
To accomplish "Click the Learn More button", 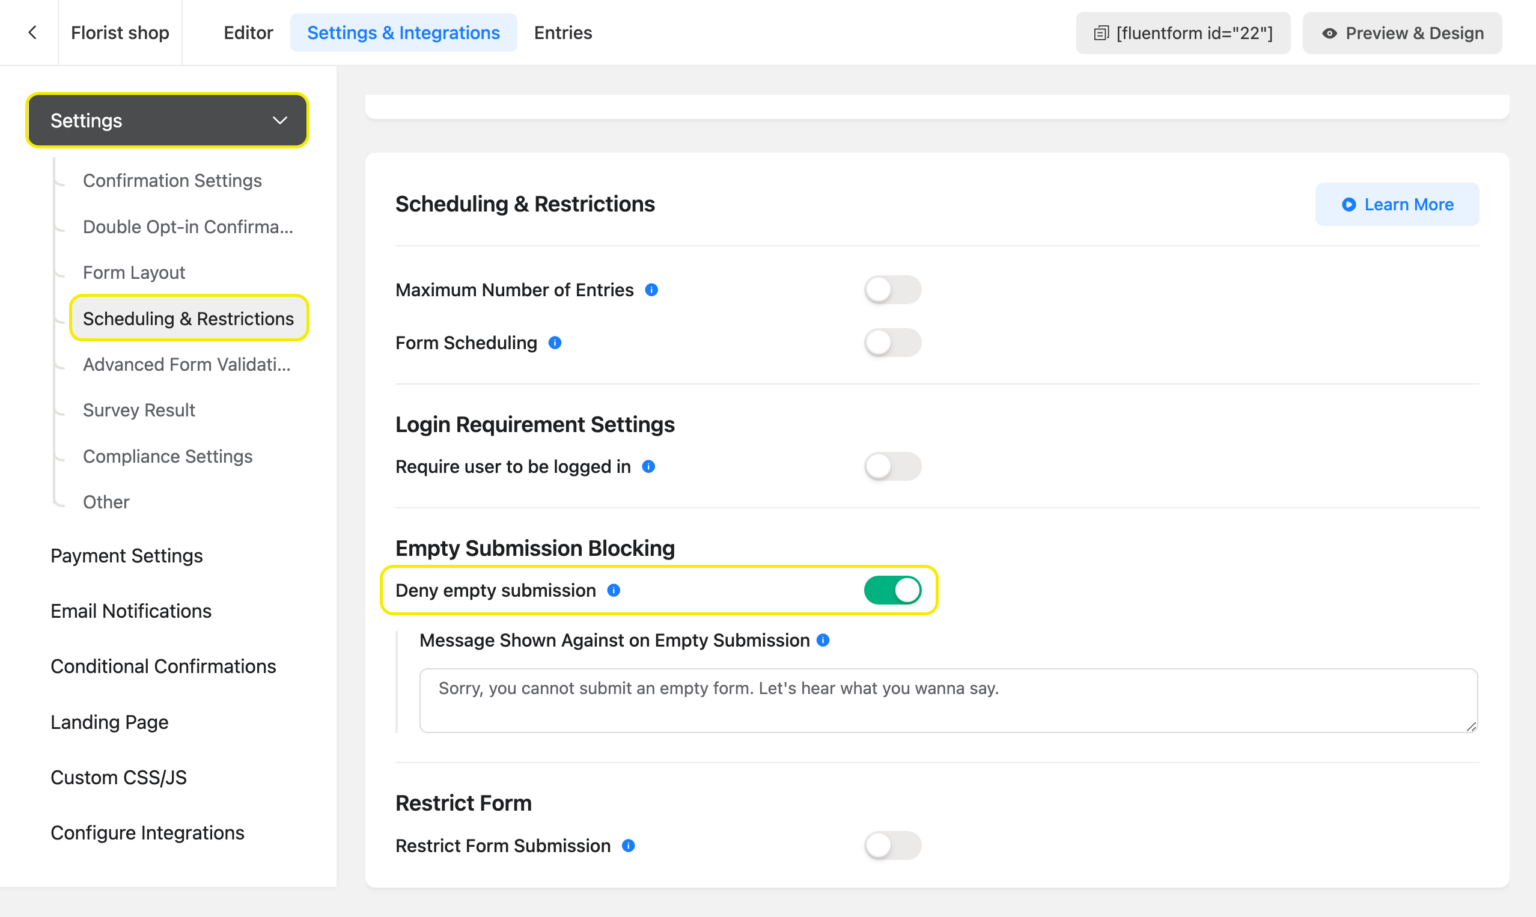I will pos(1397,204).
